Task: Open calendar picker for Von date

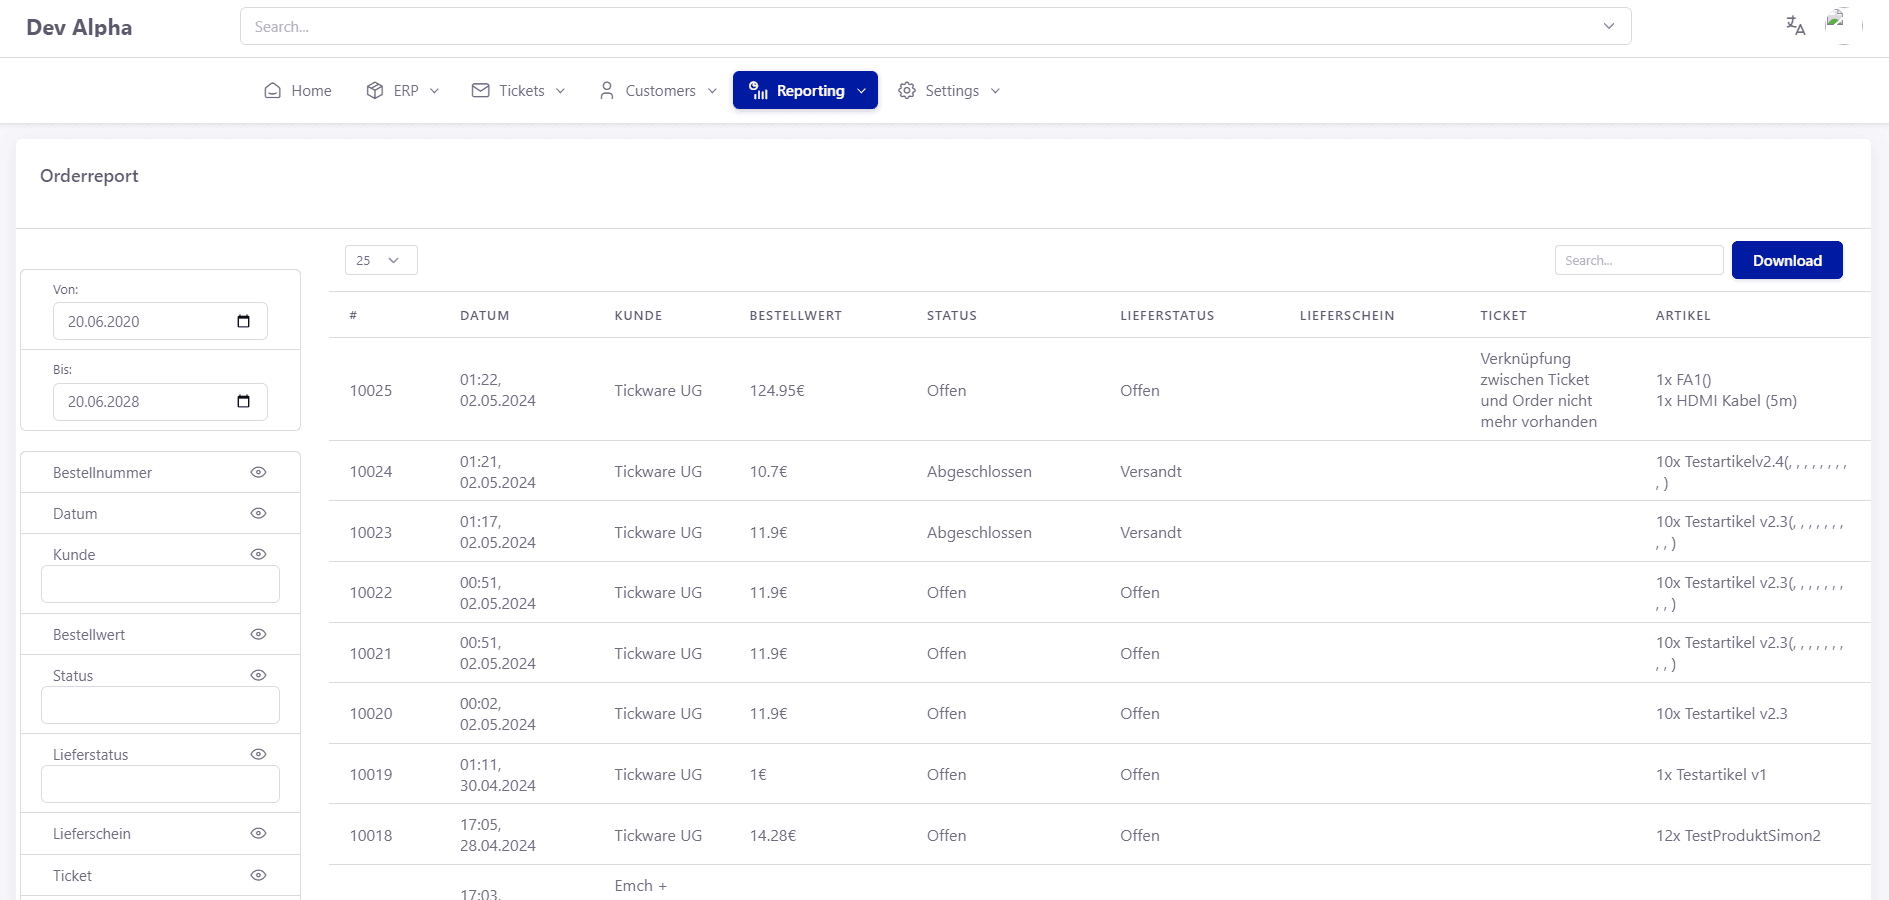Action: pyautogui.click(x=243, y=321)
